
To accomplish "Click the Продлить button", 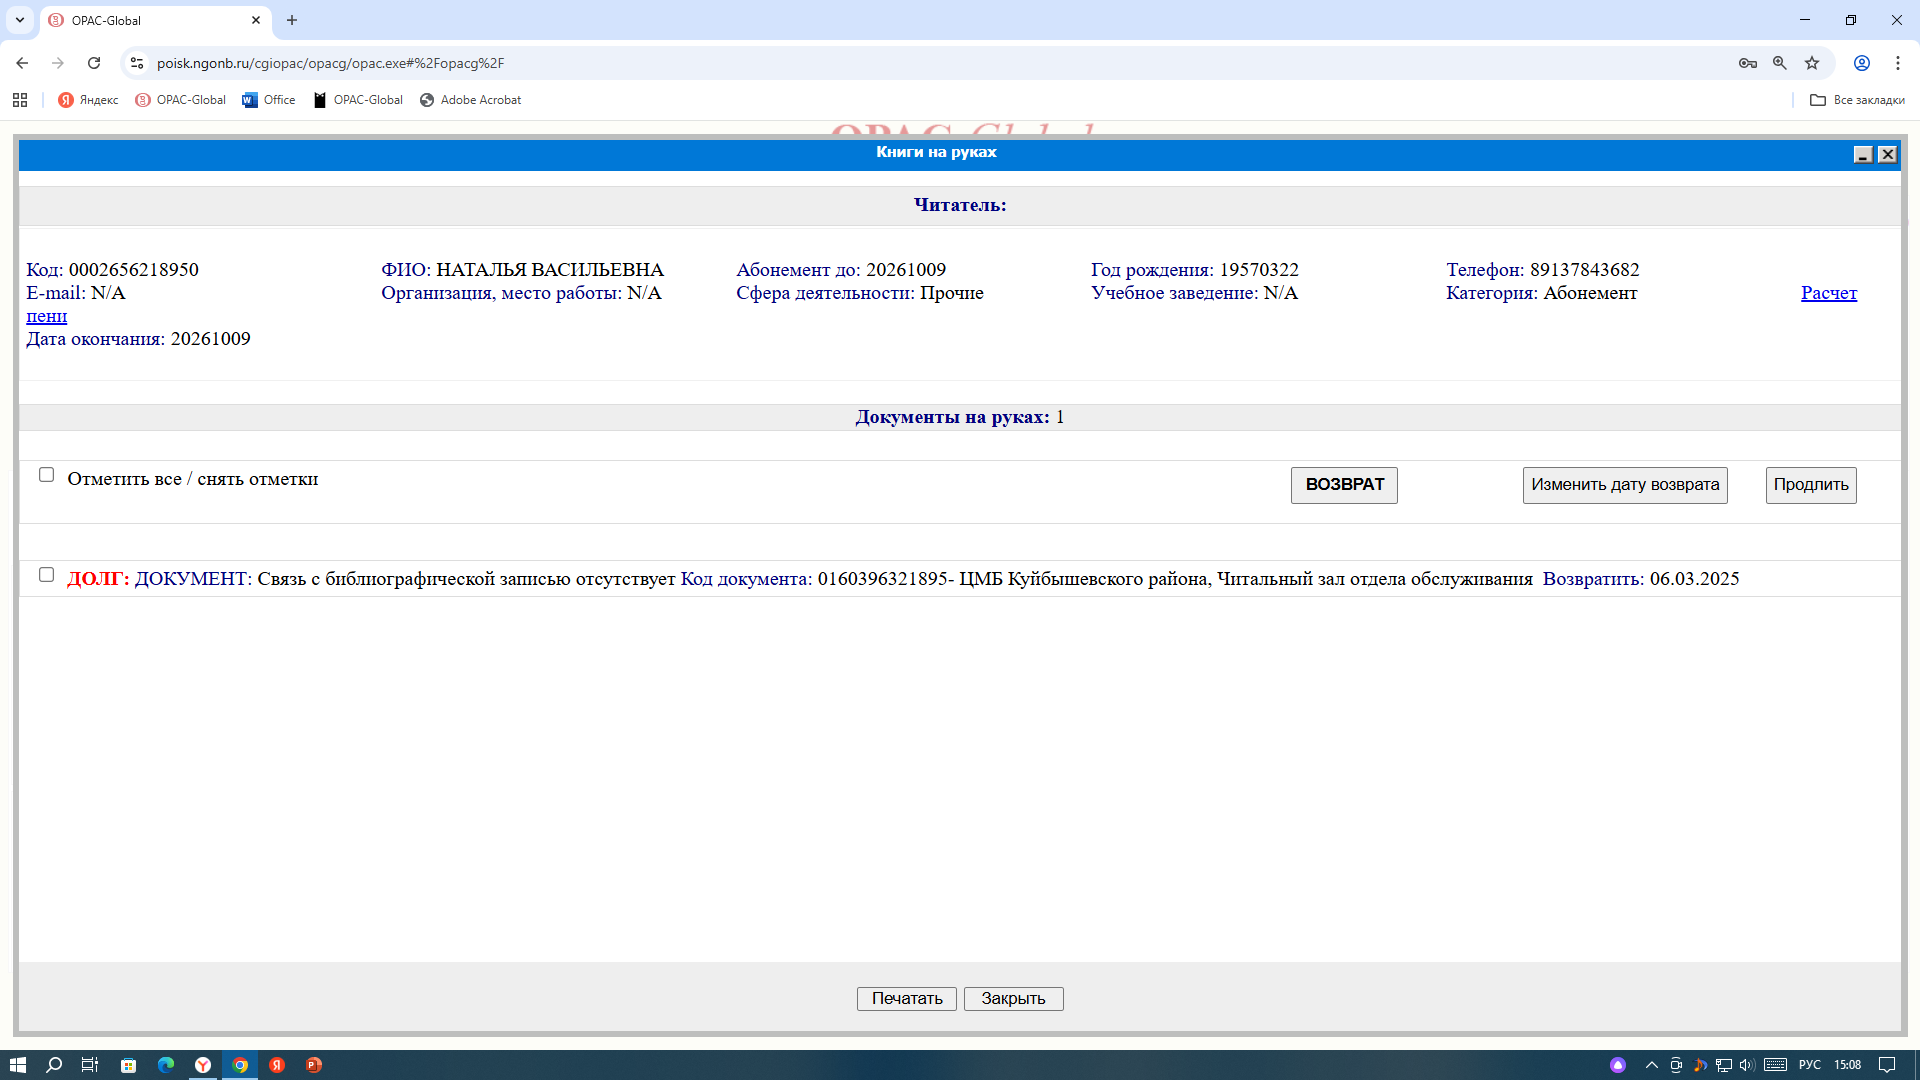I will pyautogui.click(x=1810, y=485).
